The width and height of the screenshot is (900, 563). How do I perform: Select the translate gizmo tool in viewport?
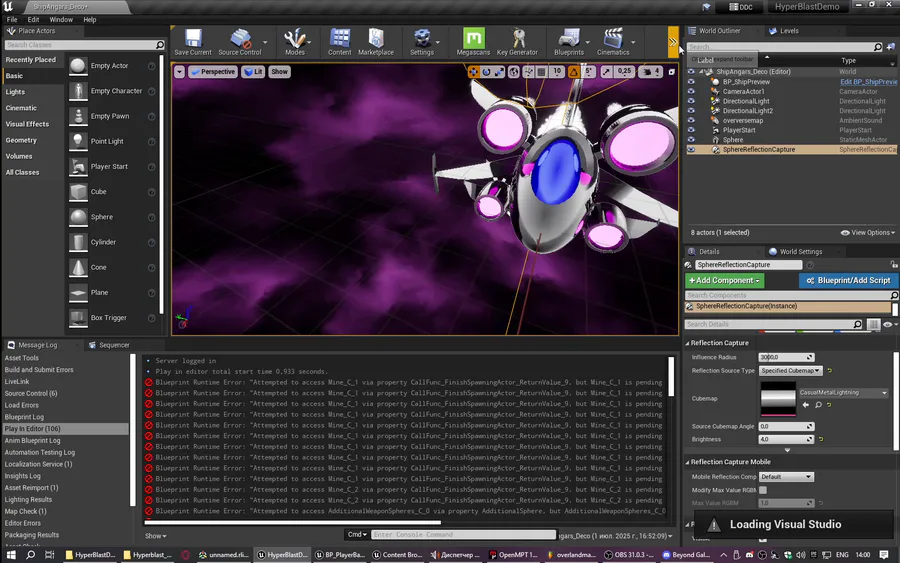[x=474, y=72]
